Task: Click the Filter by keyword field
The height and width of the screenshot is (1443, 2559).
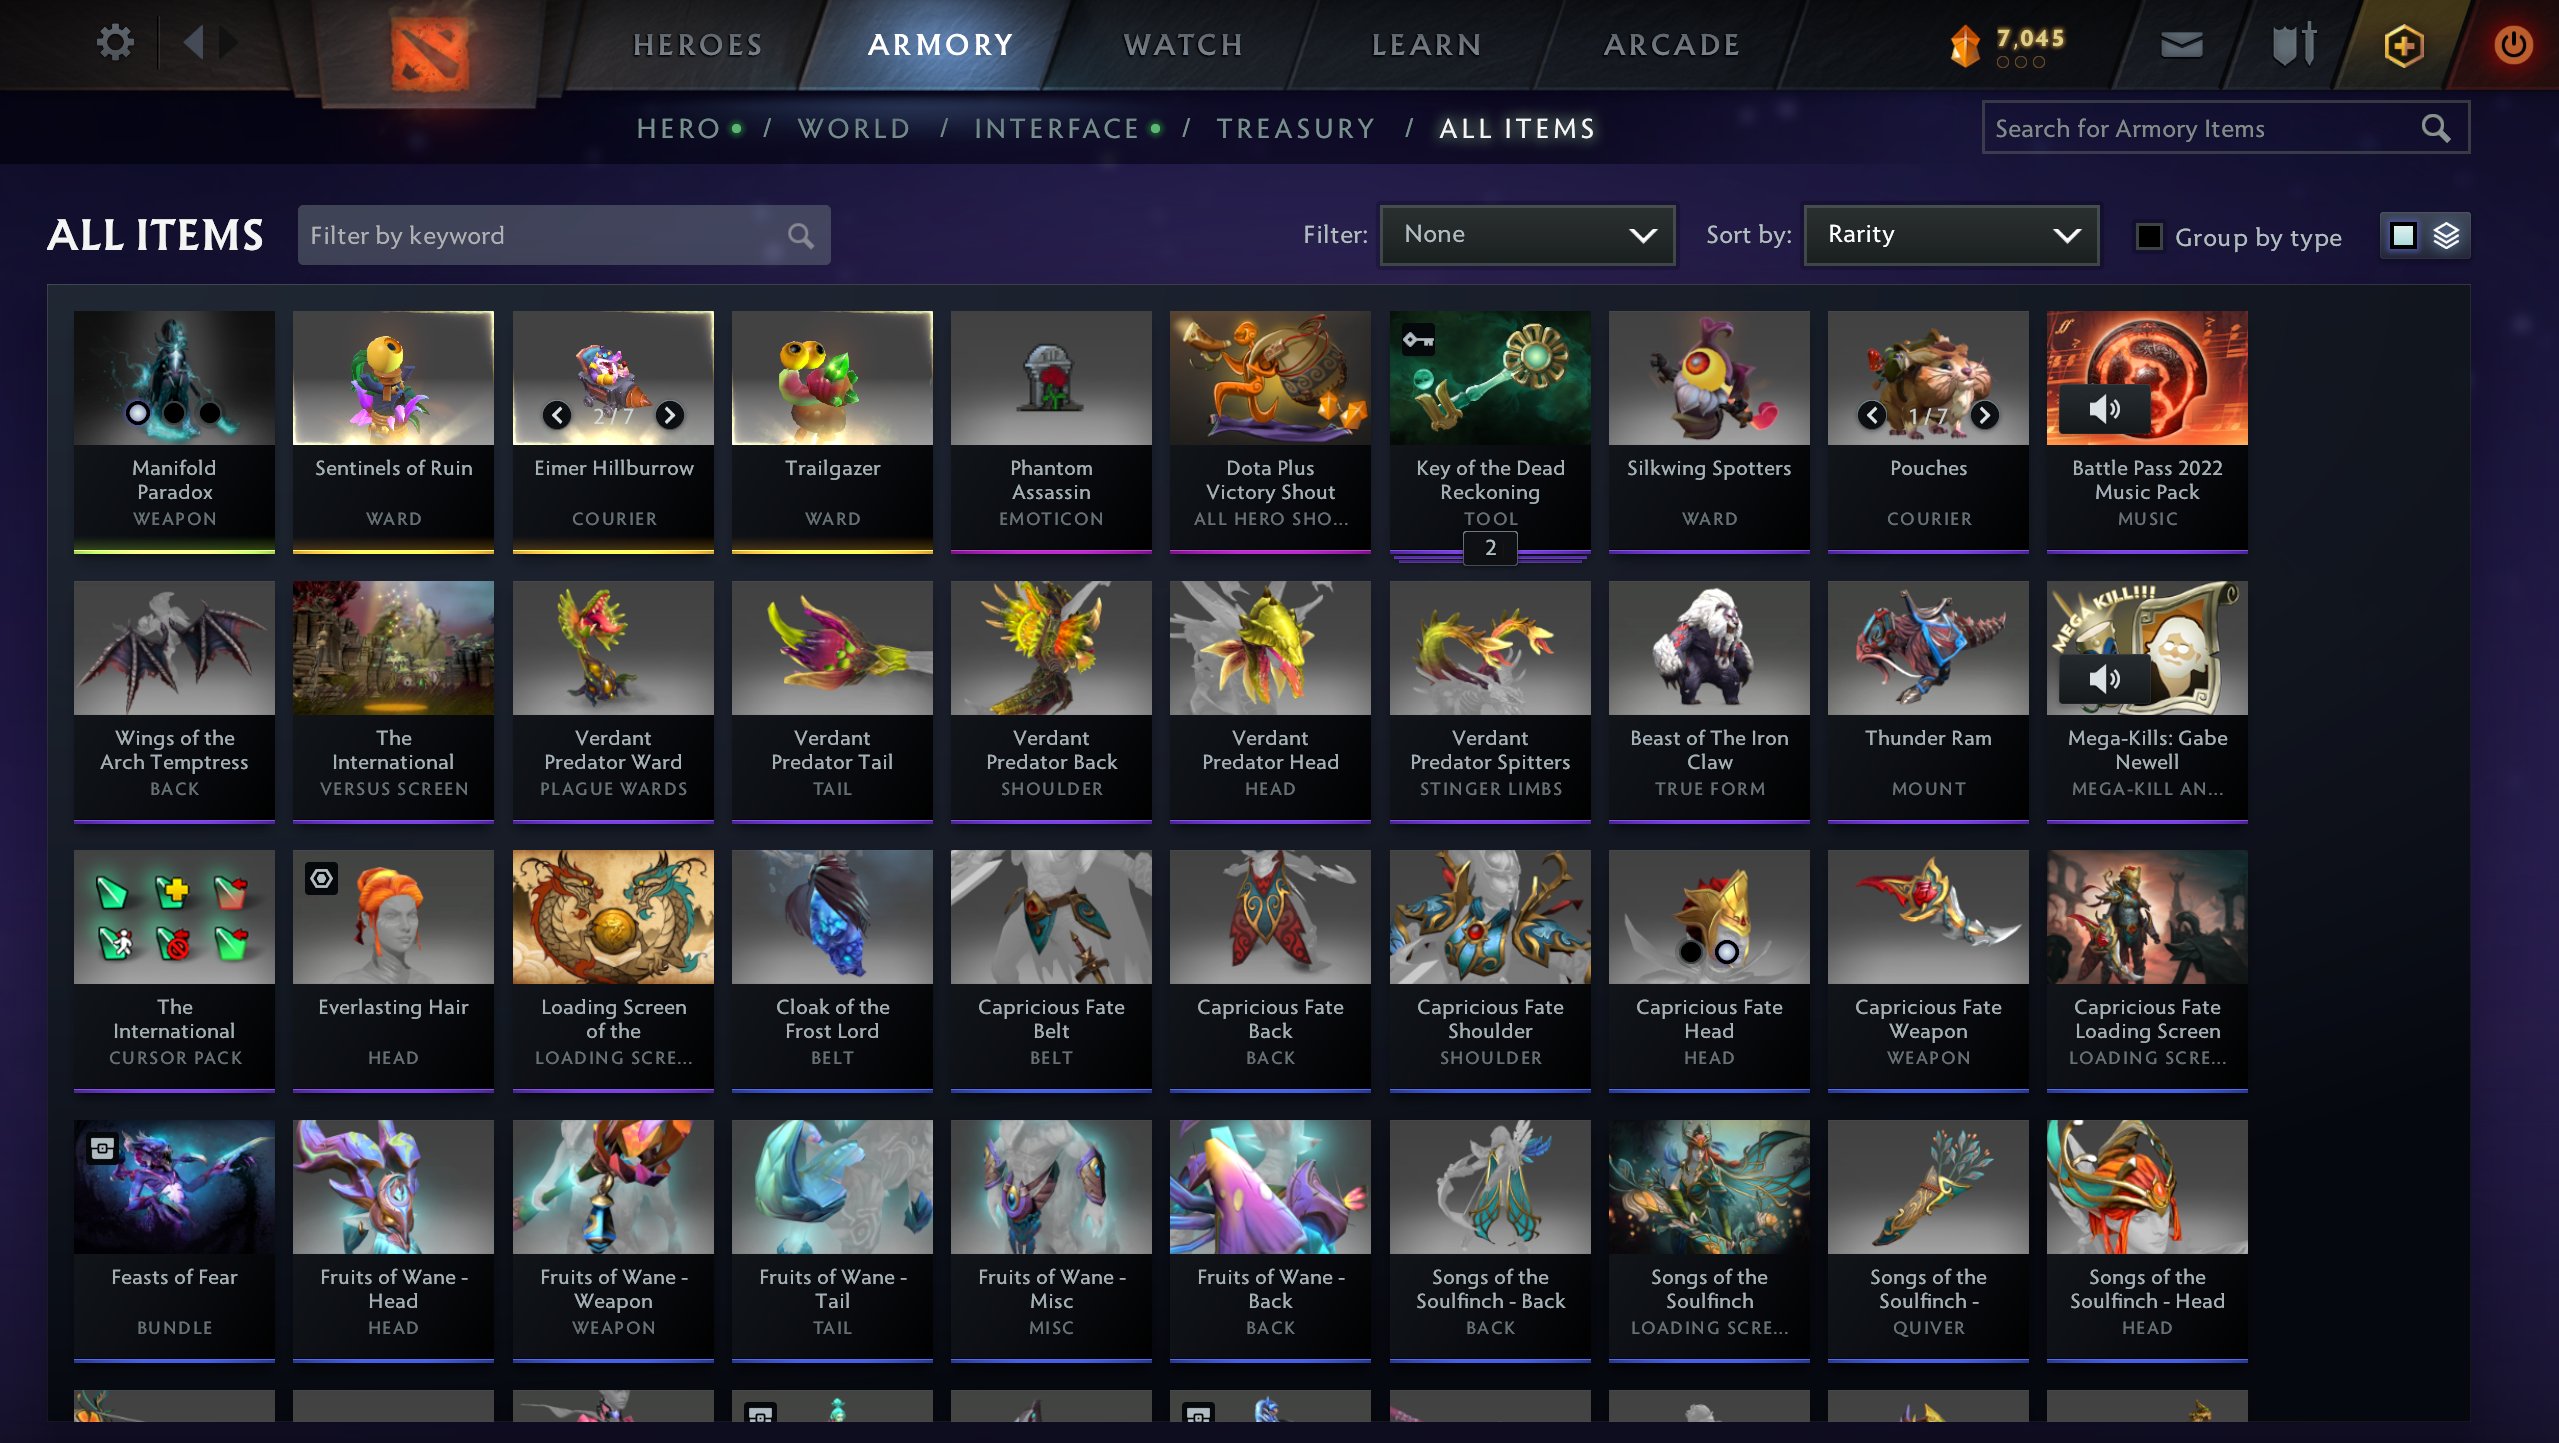Action: click(564, 236)
